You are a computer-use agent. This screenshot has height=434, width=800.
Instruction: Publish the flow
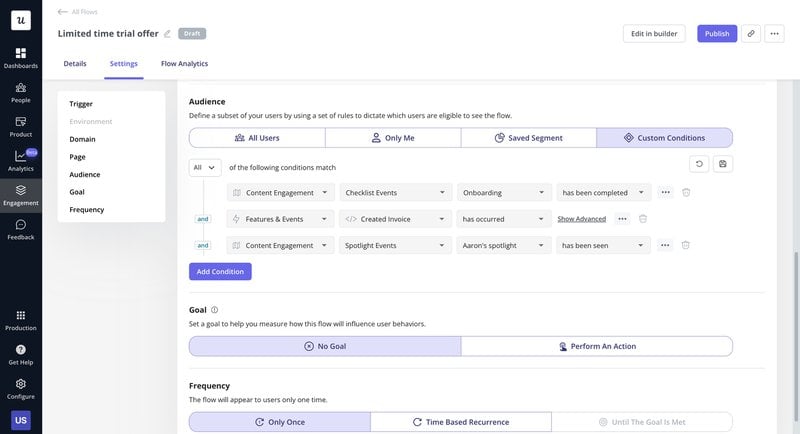(x=717, y=34)
